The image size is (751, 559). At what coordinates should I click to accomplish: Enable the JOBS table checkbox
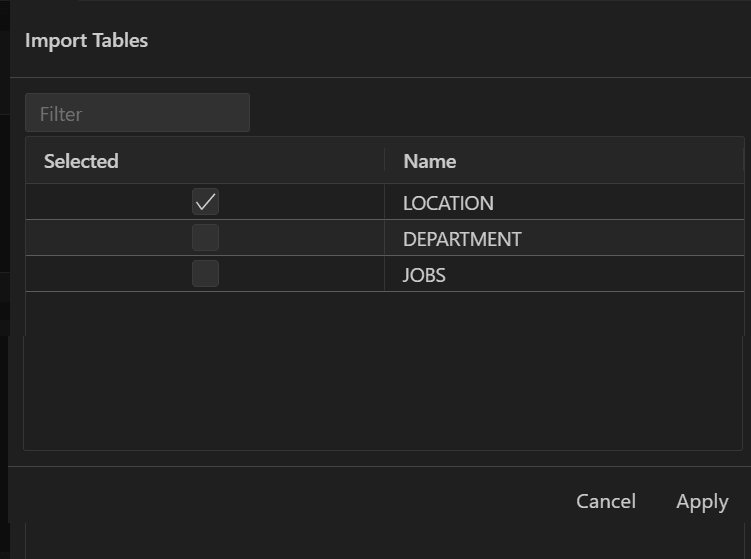pos(205,274)
